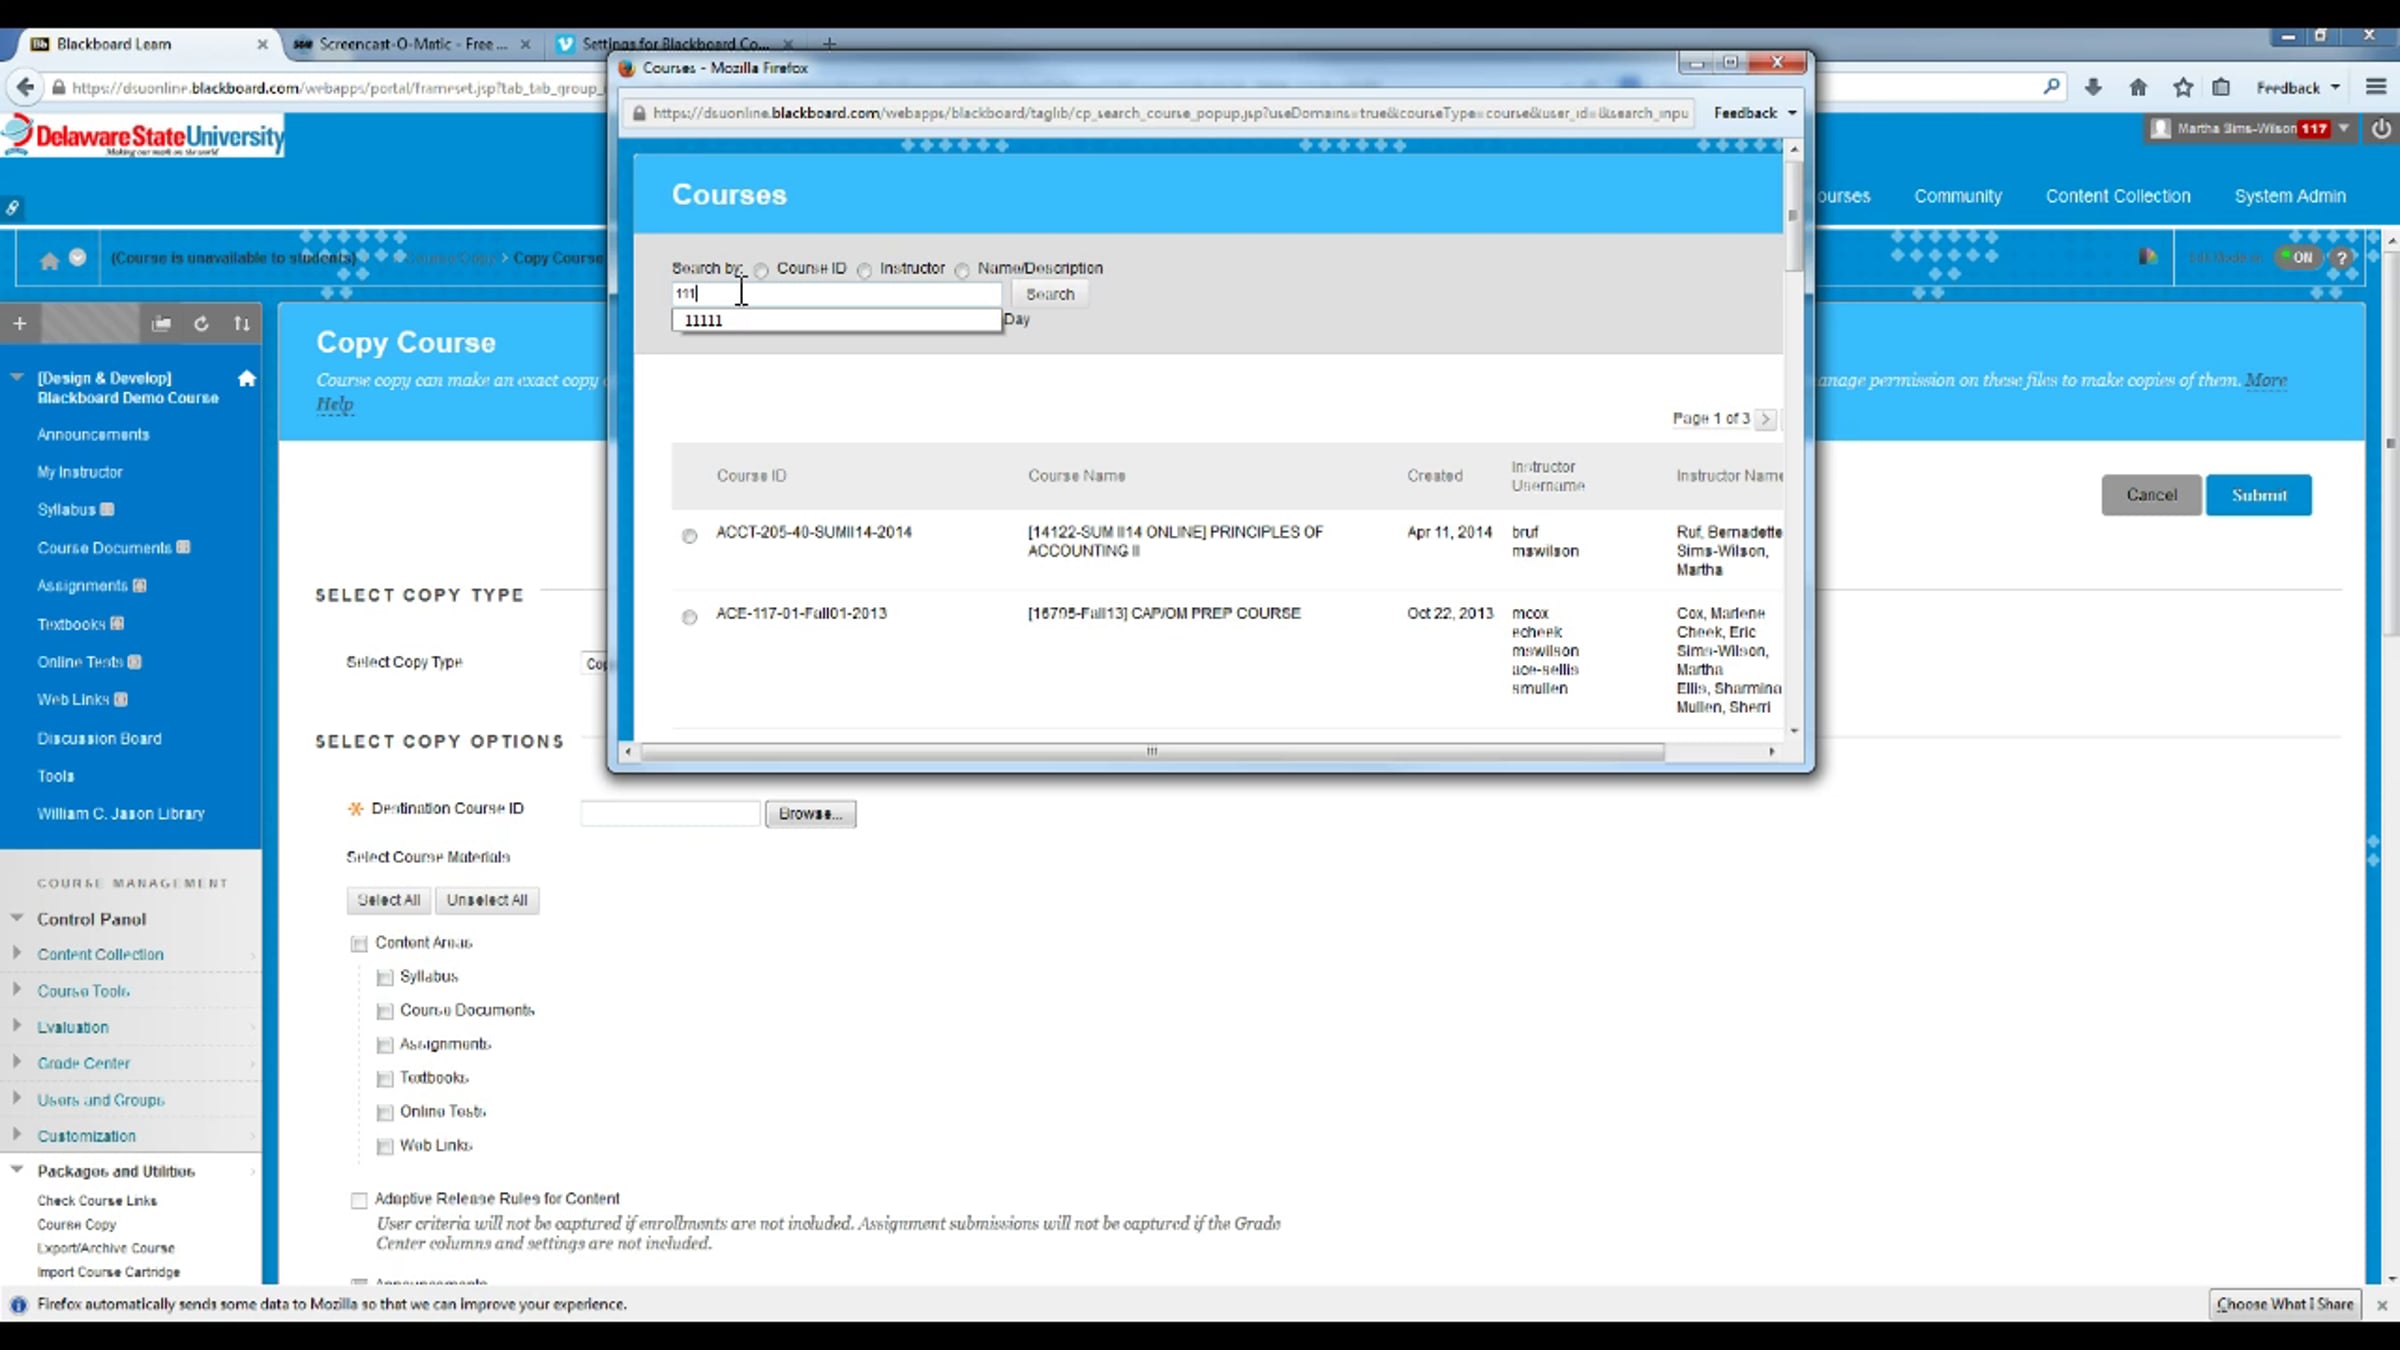This screenshot has height=1350, width=2400.
Task: Click the Submit button on Copy Course
Action: coord(2259,495)
